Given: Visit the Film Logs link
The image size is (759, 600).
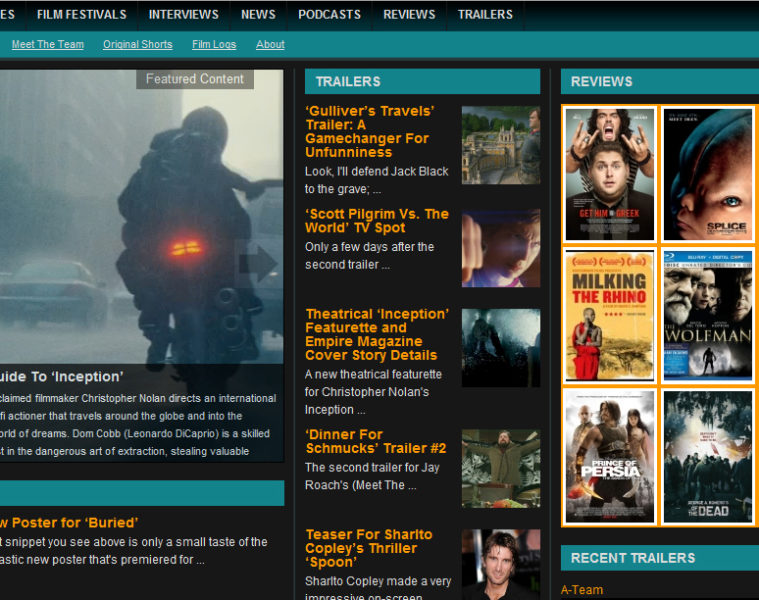Looking at the screenshot, I should pyautogui.click(x=214, y=44).
